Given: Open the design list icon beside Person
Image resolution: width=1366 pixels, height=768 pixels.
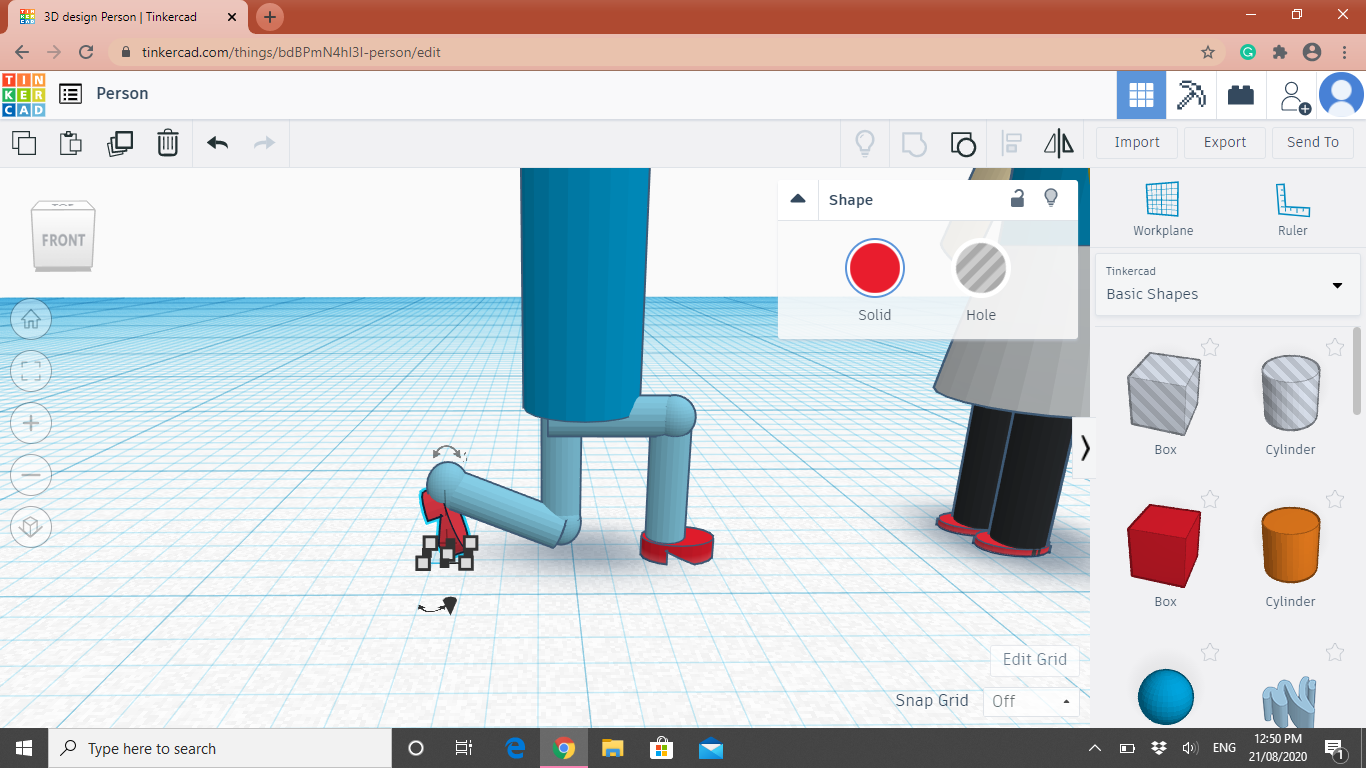Looking at the screenshot, I should pyautogui.click(x=70, y=94).
